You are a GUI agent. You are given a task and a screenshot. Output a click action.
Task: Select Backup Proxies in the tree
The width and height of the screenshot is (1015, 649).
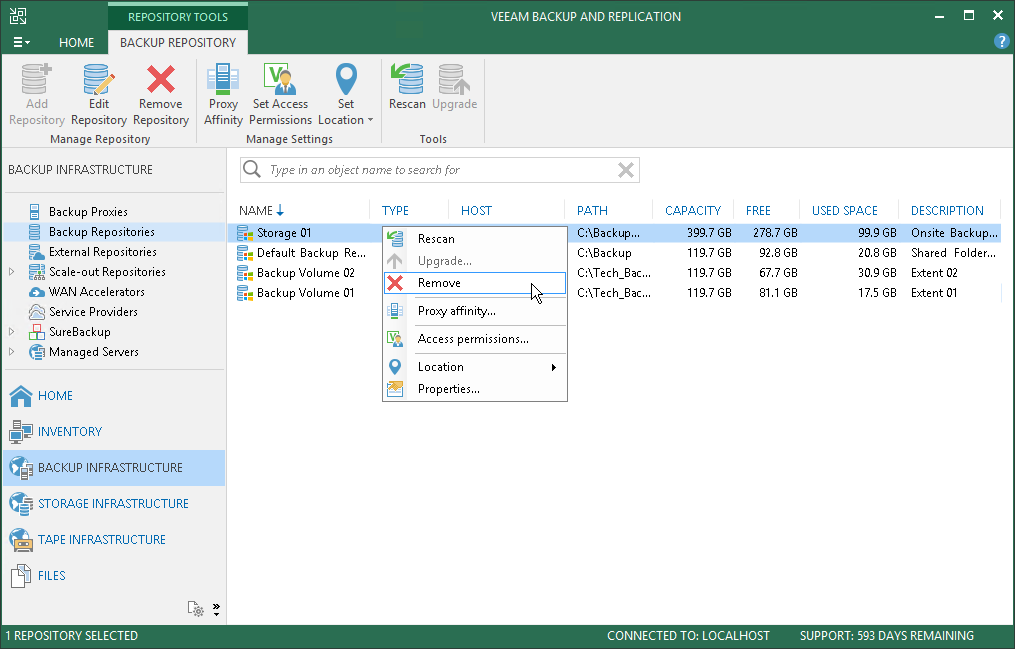tap(88, 212)
